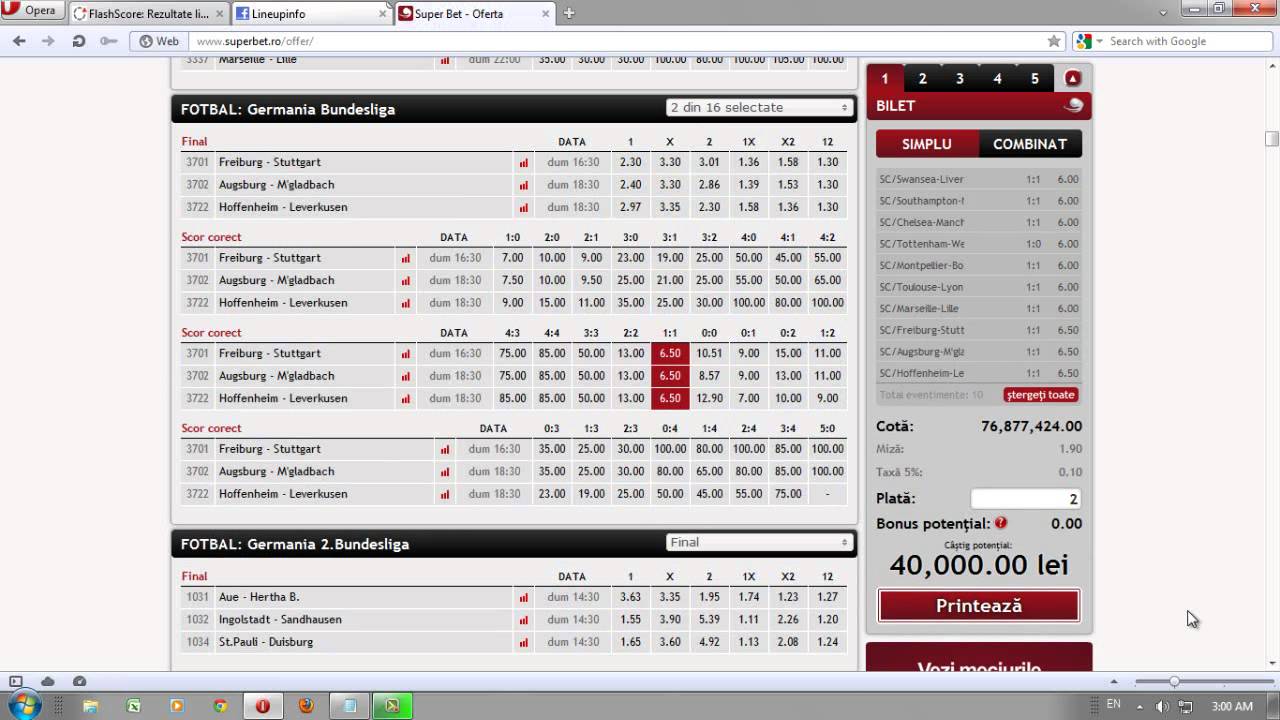1280x720 pixels.
Task: Deselect 1:1 odds 6.50 for Augsburg - M'gladbach
Action: (x=669, y=376)
